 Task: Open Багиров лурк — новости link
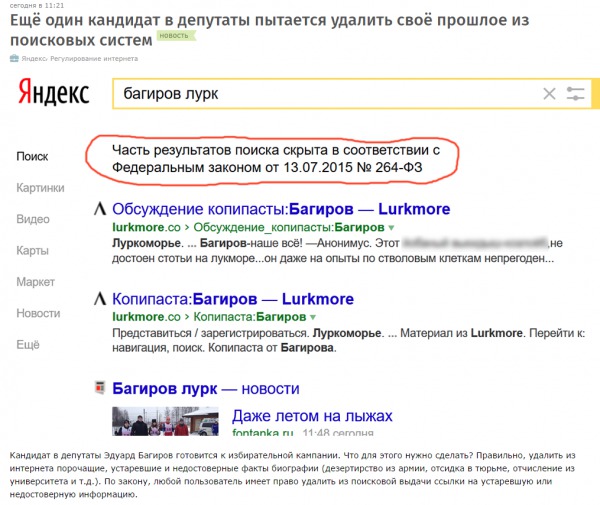click(x=205, y=389)
